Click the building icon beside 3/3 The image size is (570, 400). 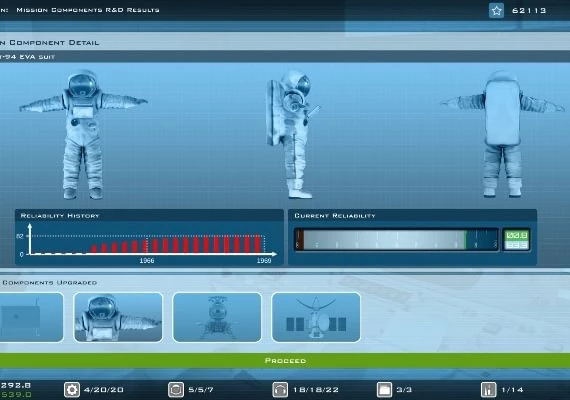click(x=384, y=389)
